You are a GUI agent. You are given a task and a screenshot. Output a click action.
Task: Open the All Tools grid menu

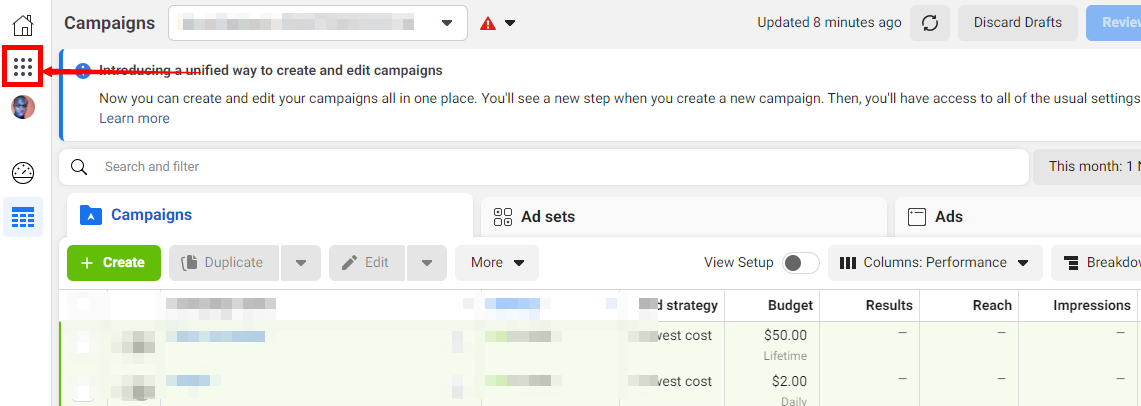pyautogui.click(x=24, y=69)
